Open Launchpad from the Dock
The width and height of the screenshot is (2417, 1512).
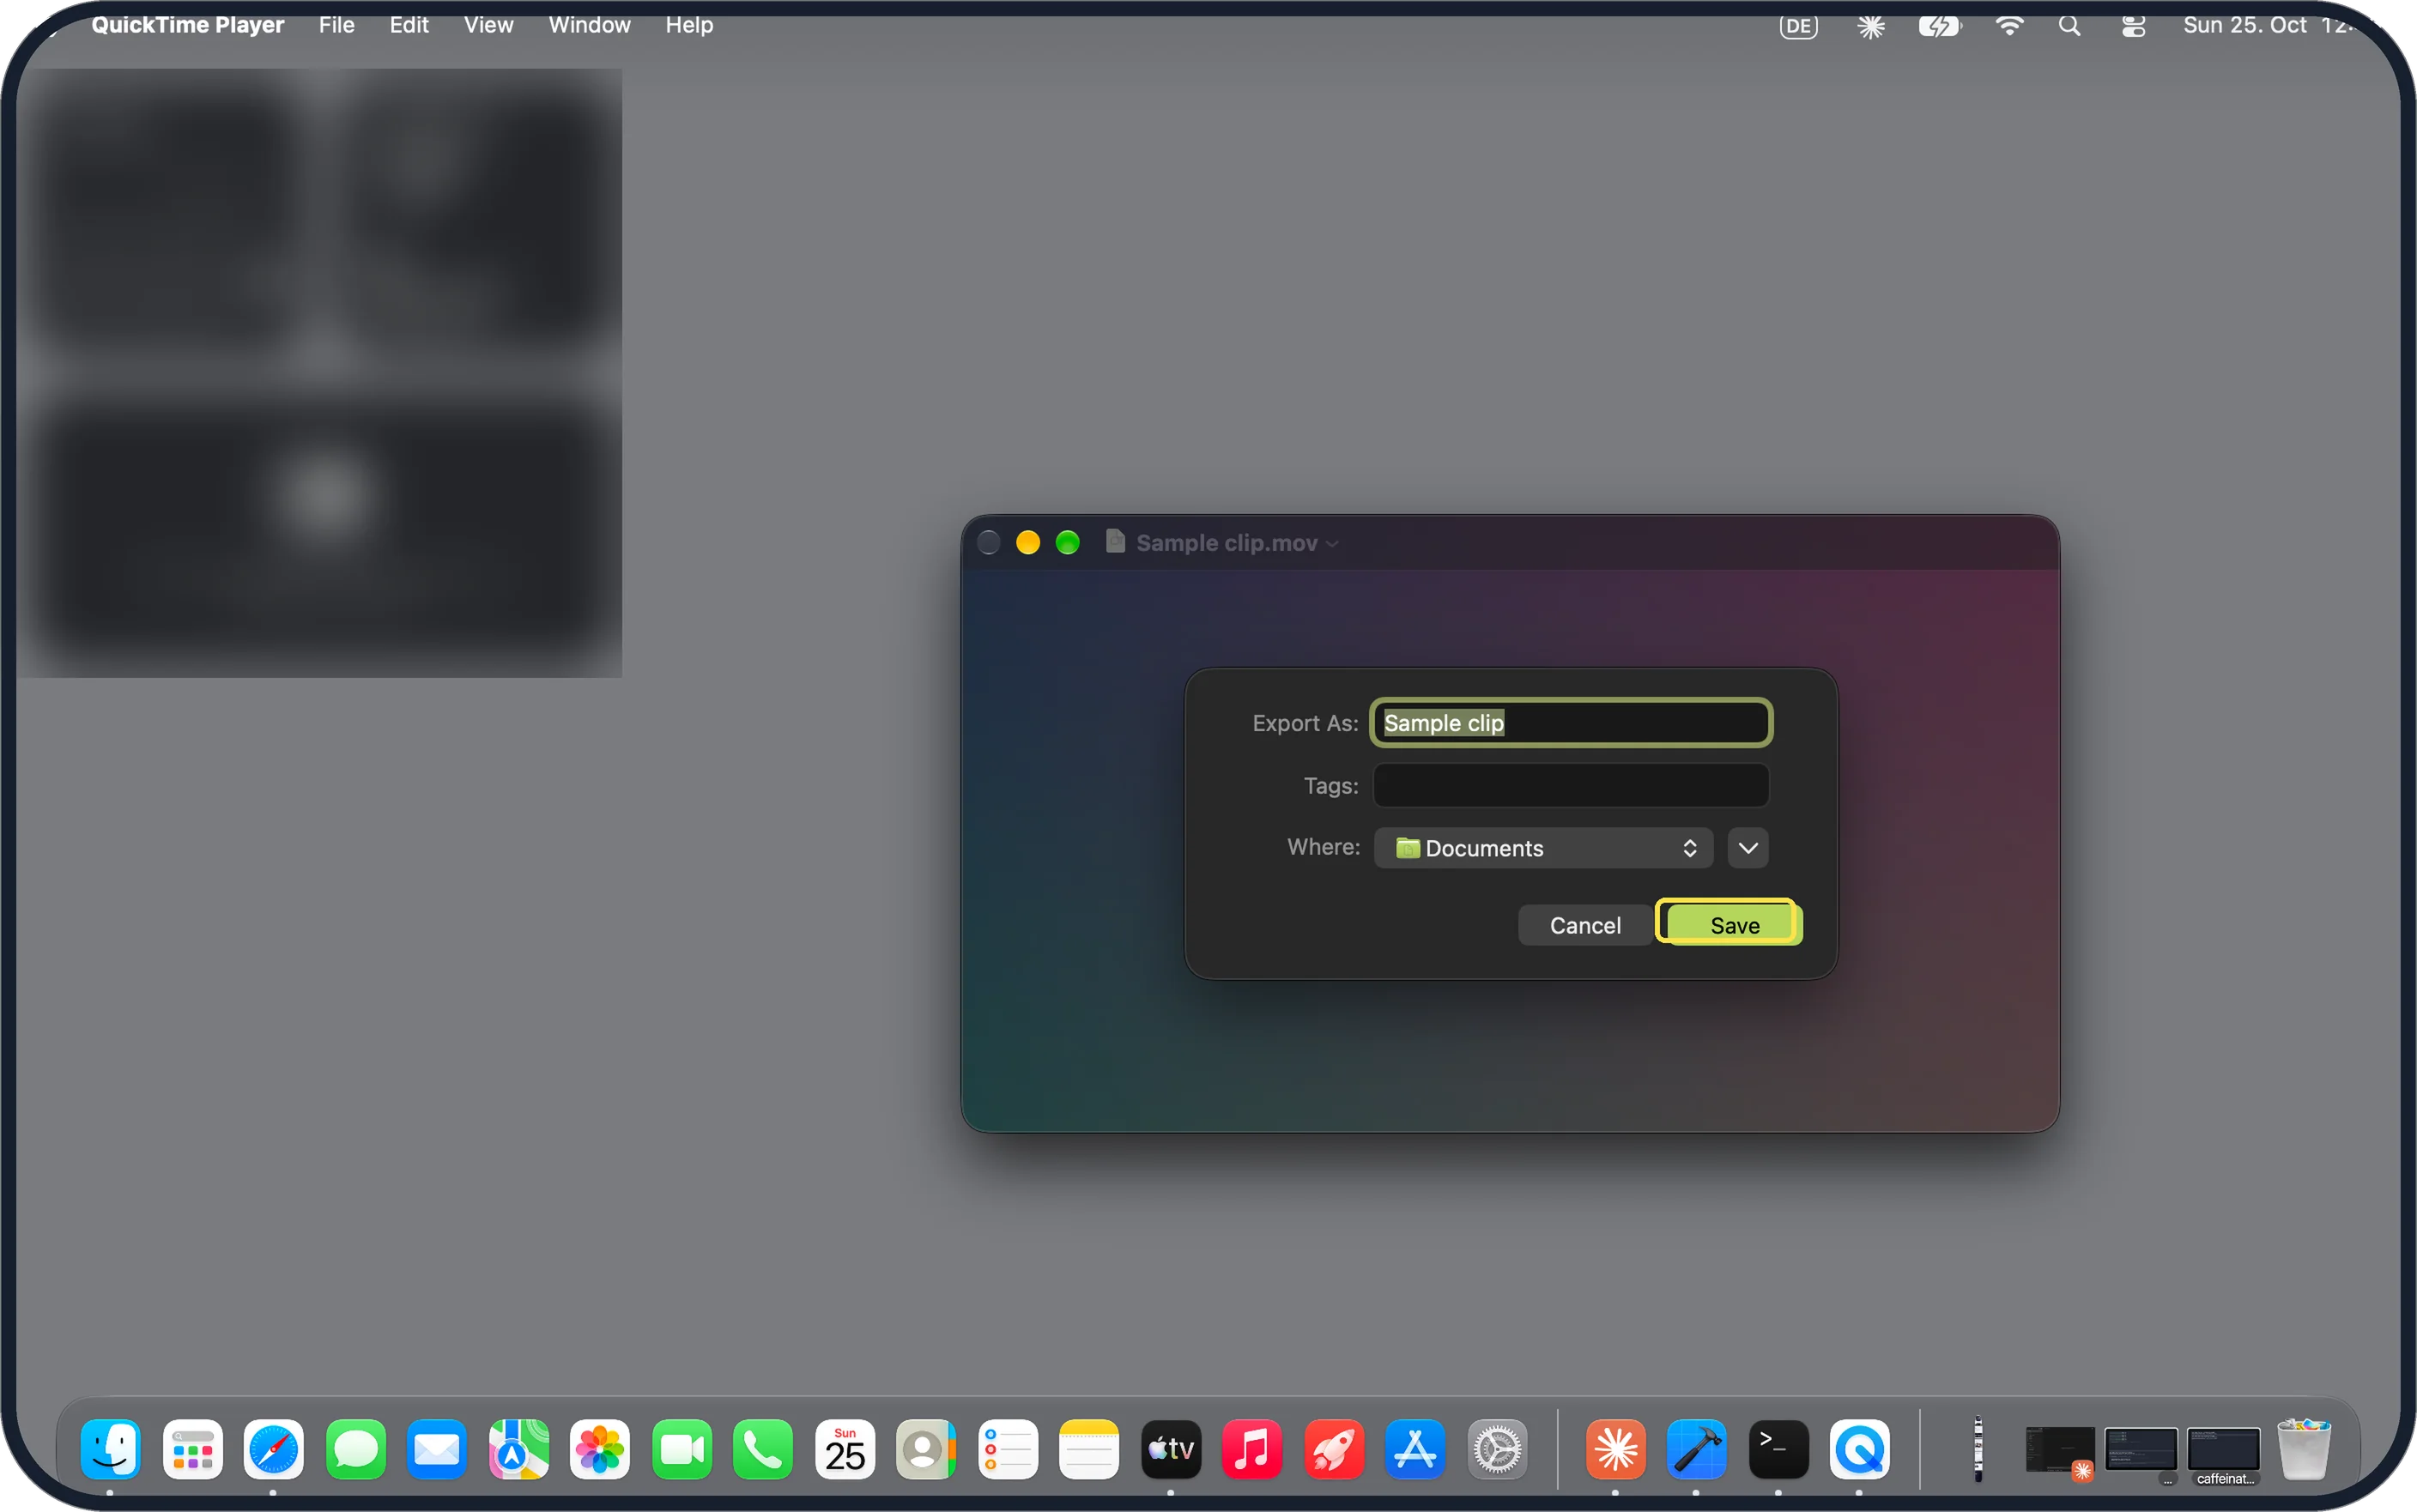(192, 1449)
